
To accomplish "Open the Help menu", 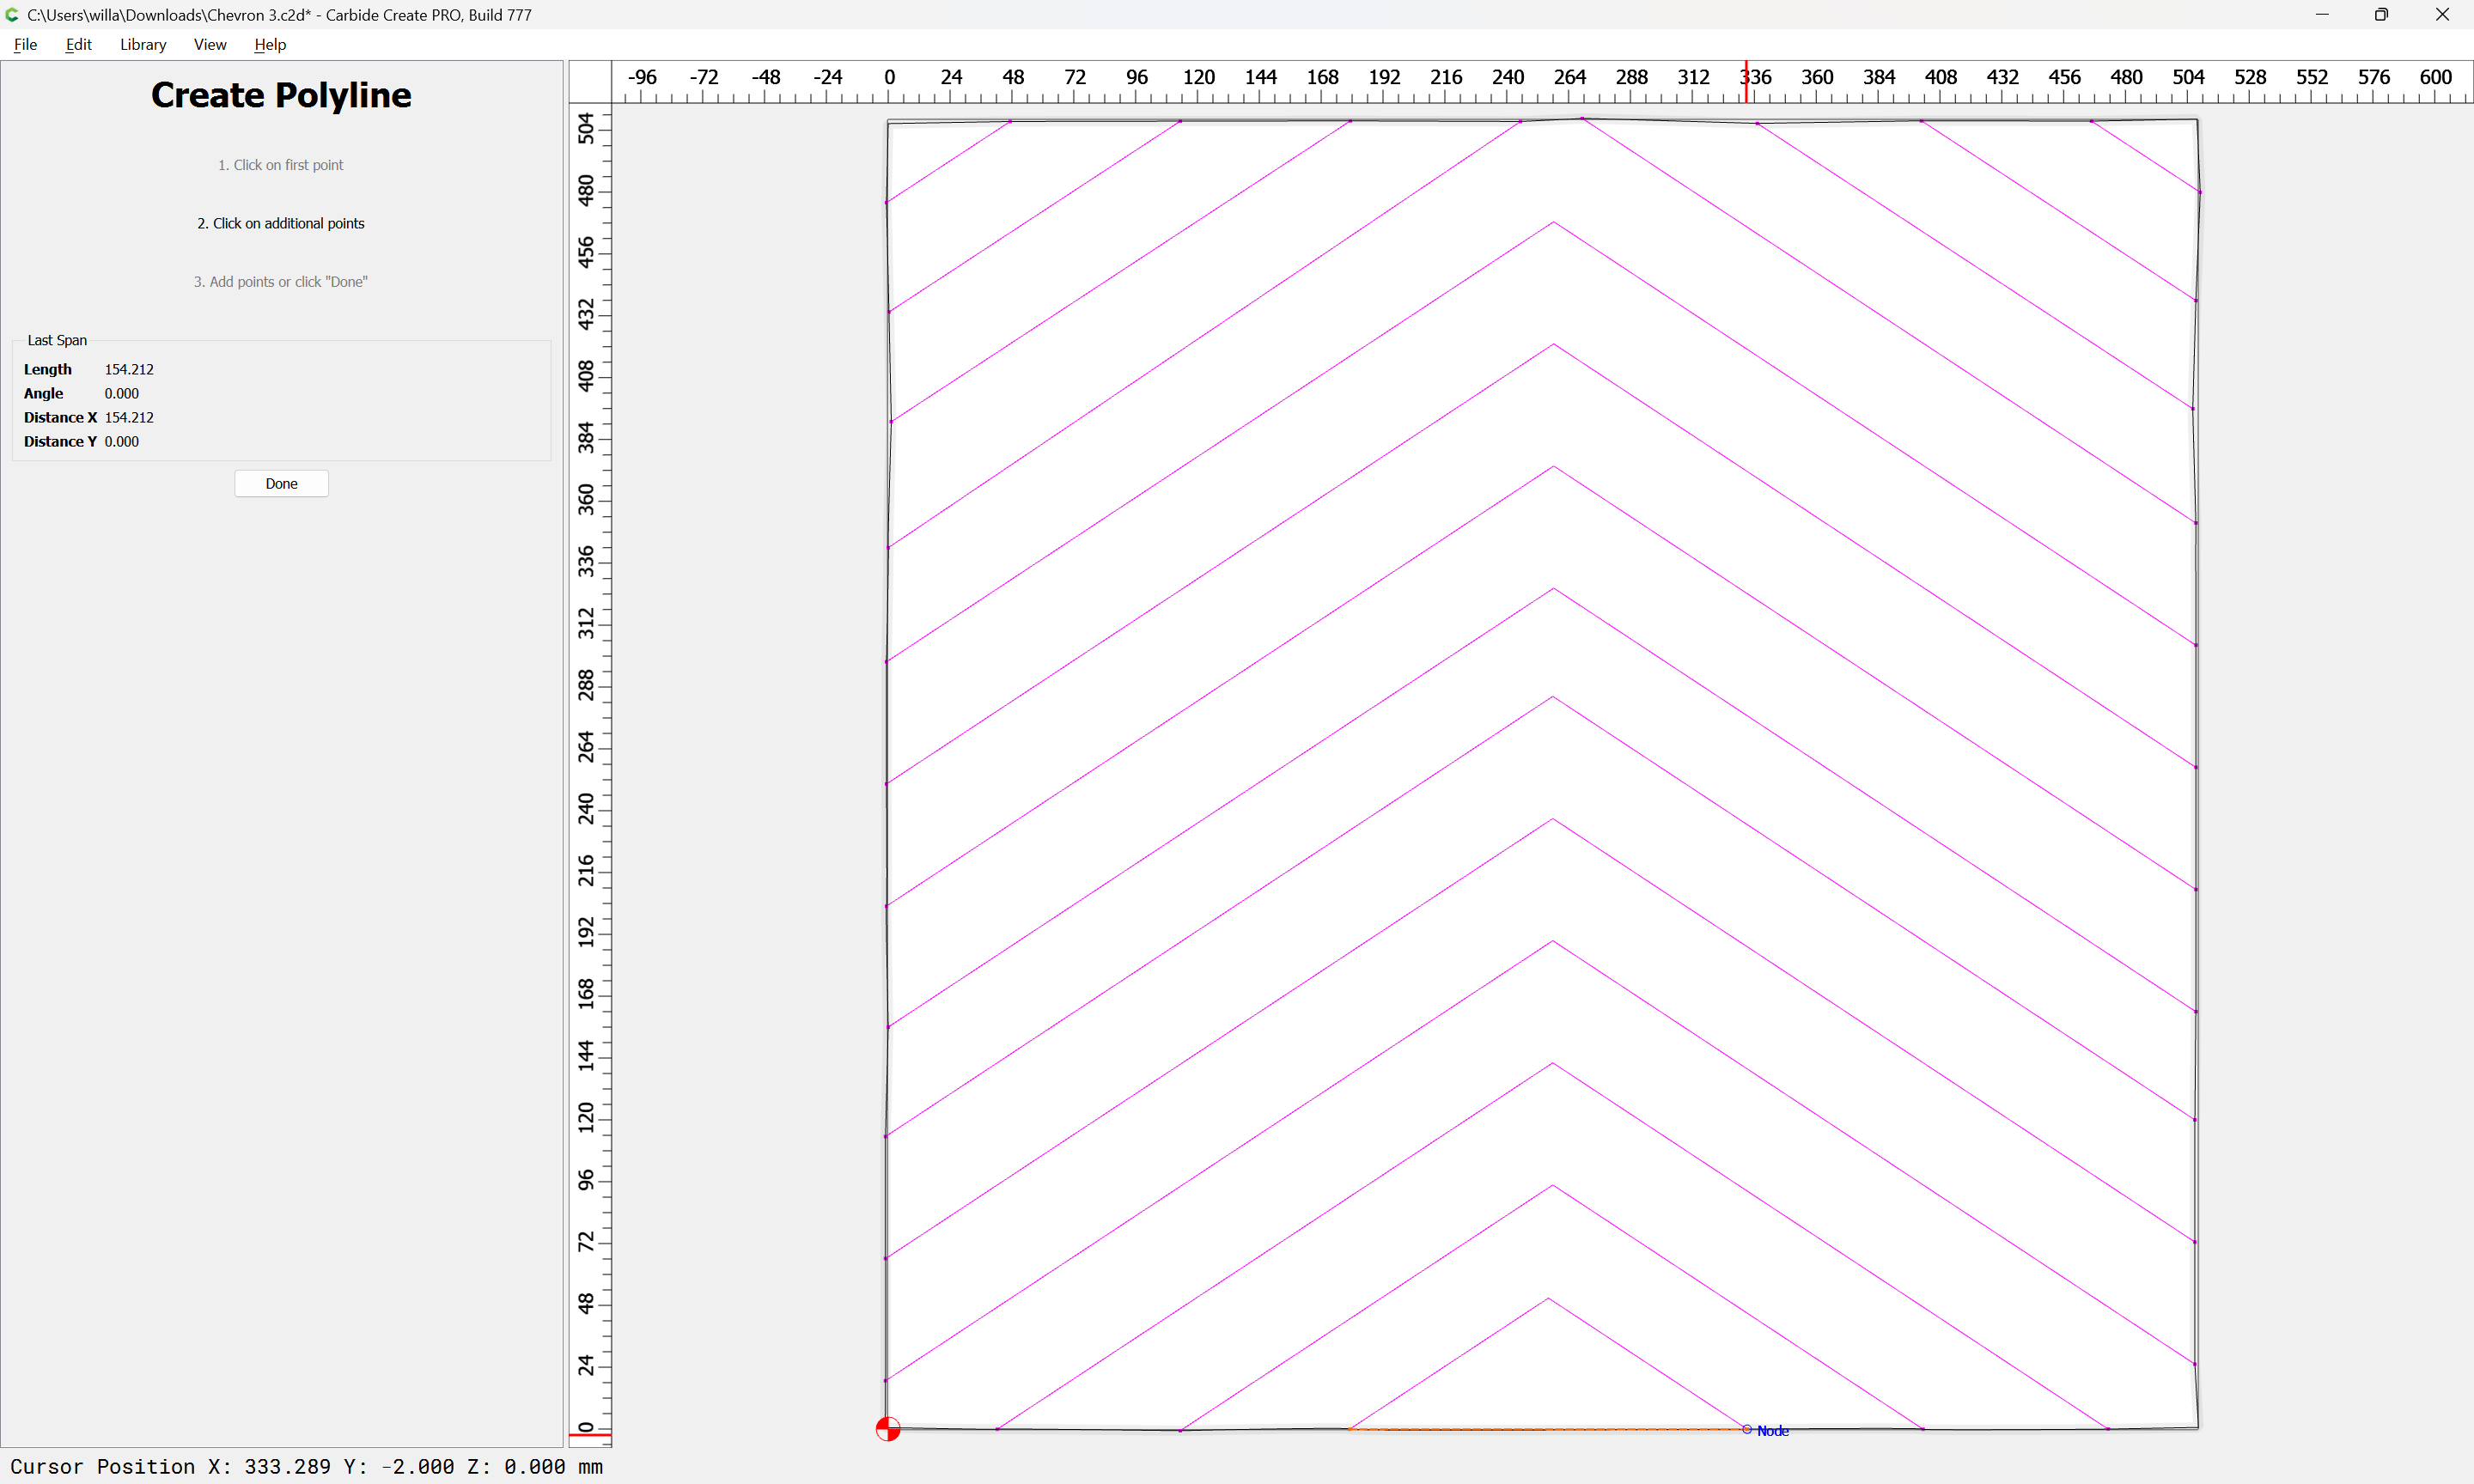I will click(270, 44).
